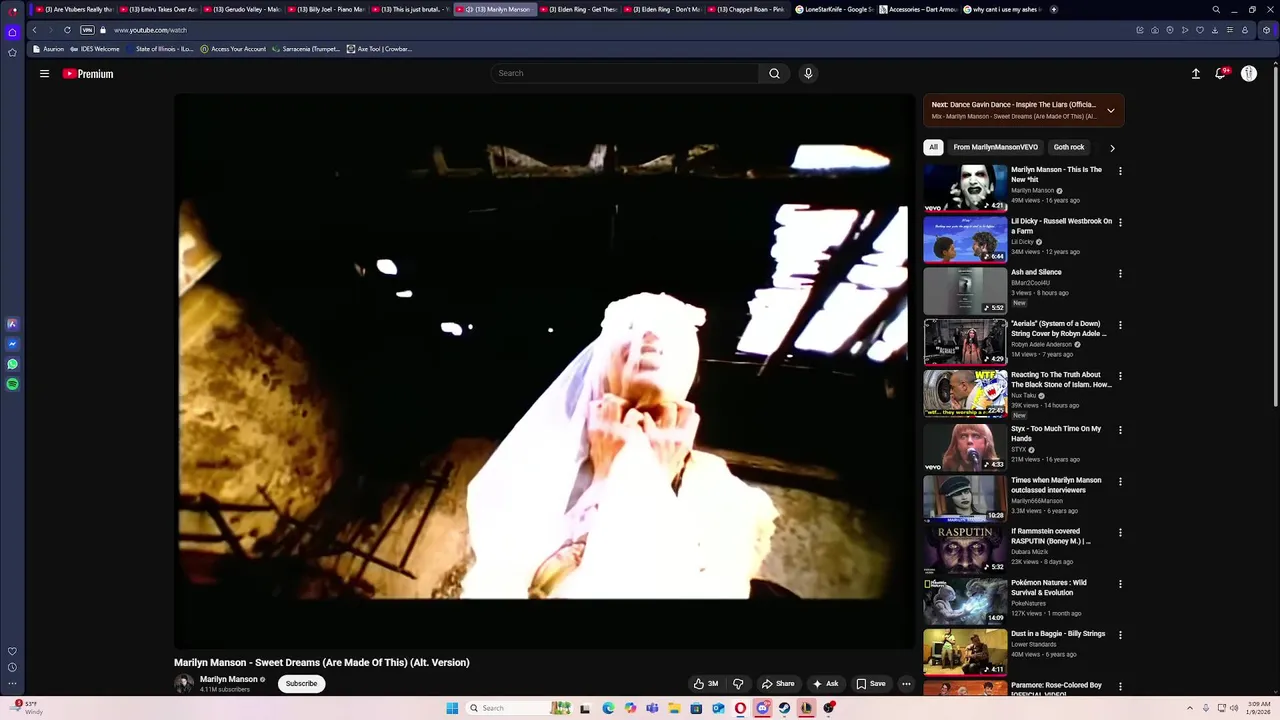Image resolution: width=1280 pixels, height=720 pixels.
Task: Open options menu for Ash and Silence
Action: point(1120,273)
